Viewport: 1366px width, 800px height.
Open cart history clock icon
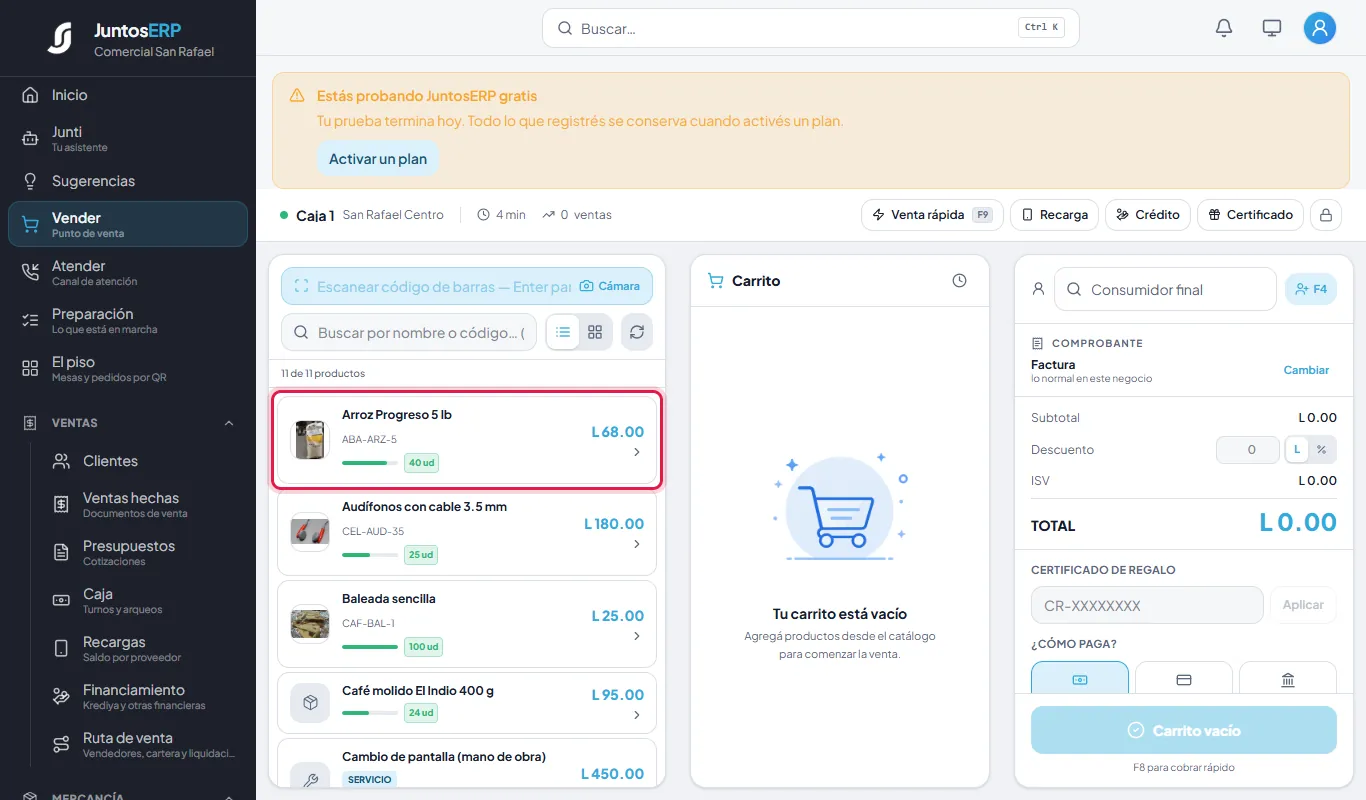click(x=960, y=281)
